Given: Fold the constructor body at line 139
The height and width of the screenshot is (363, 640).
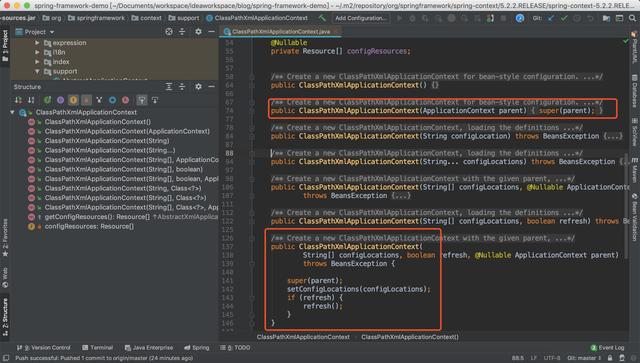Looking at the screenshot, I should (x=252, y=264).
